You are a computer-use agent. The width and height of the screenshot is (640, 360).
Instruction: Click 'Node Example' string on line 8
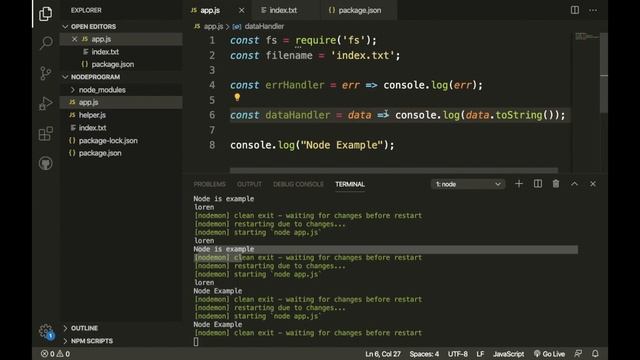[341, 145]
